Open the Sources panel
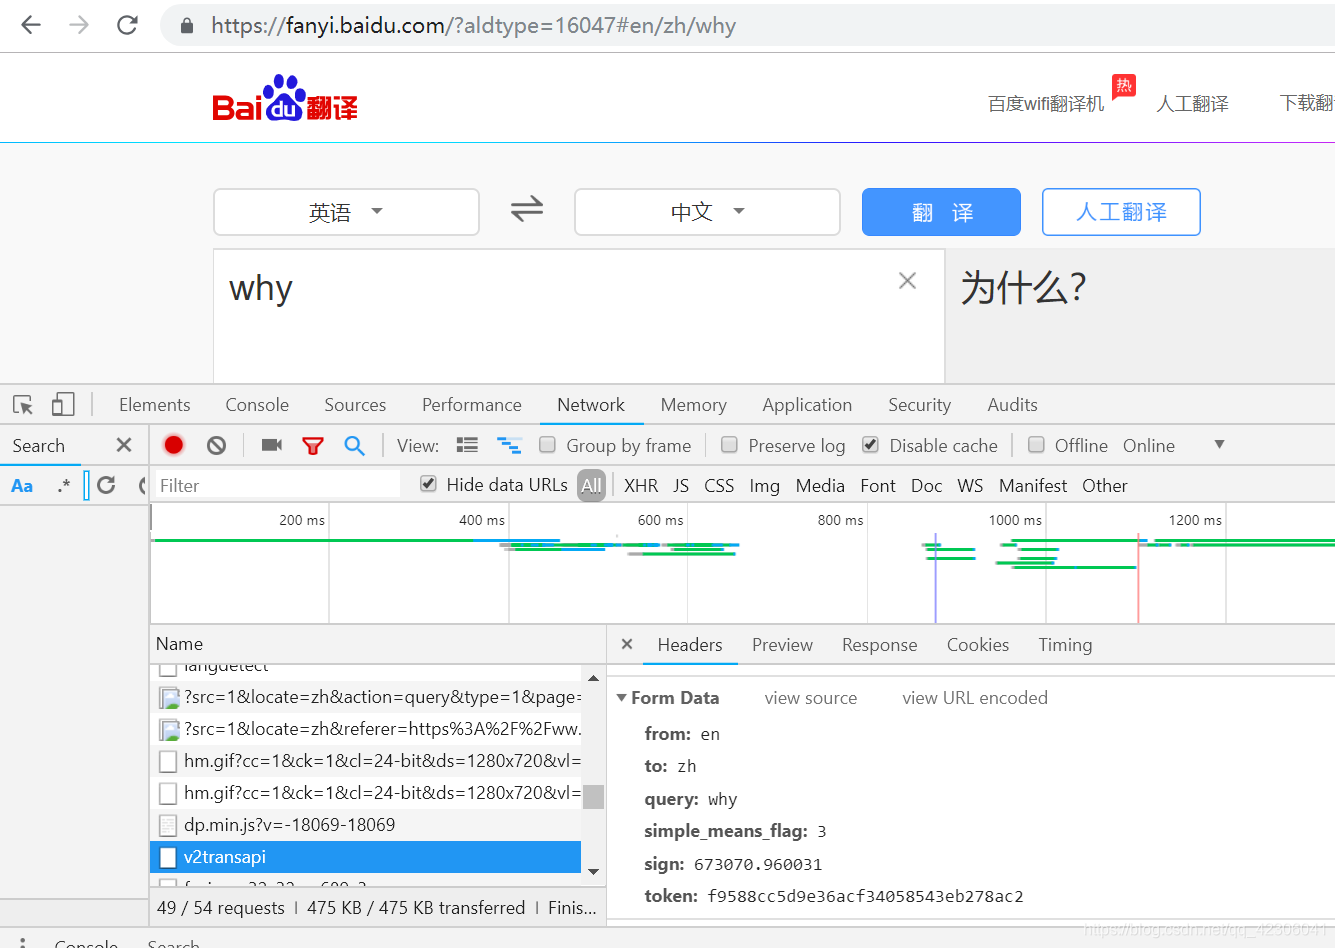The image size is (1335, 948). click(355, 405)
